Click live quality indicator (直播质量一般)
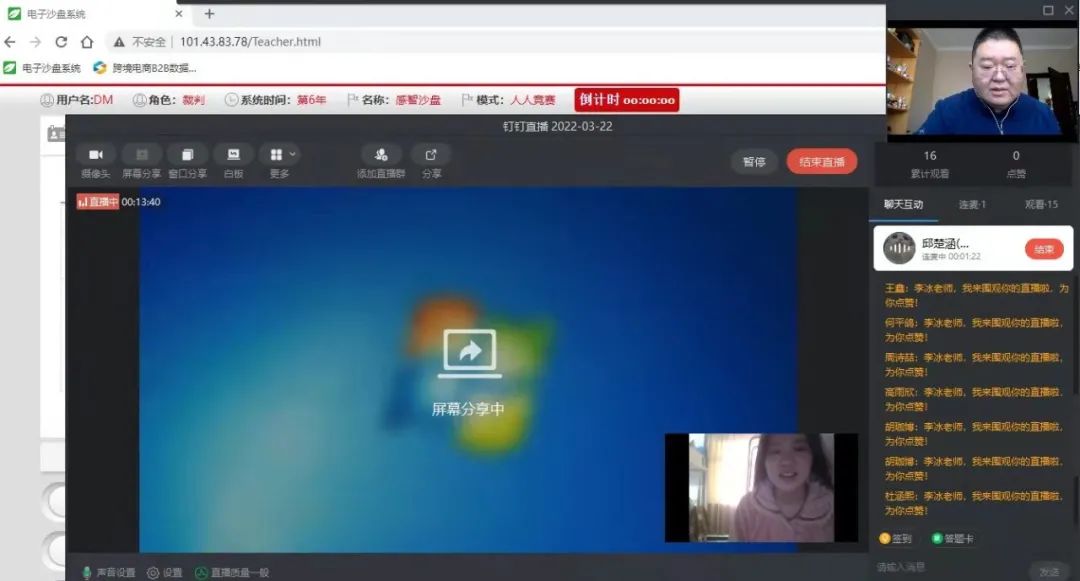The image size is (1080, 581). (x=201, y=572)
